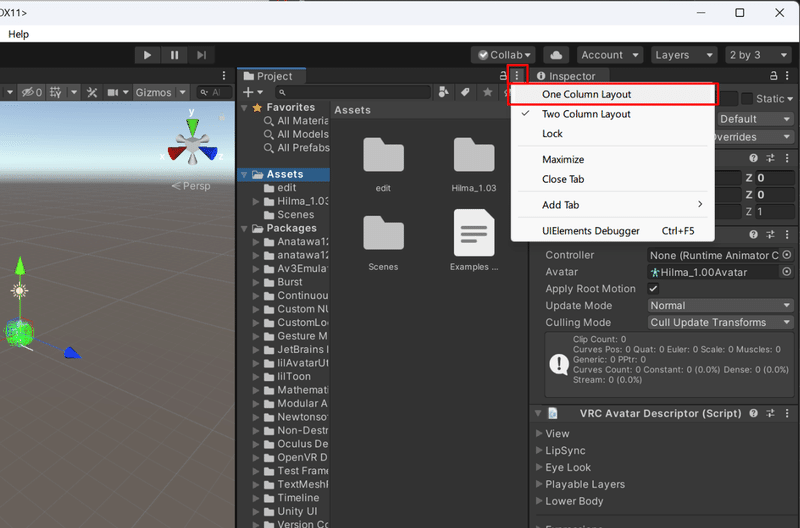Select the Maximize menu item
This screenshot has width=800, height=528.
click(x=612, y=160)
